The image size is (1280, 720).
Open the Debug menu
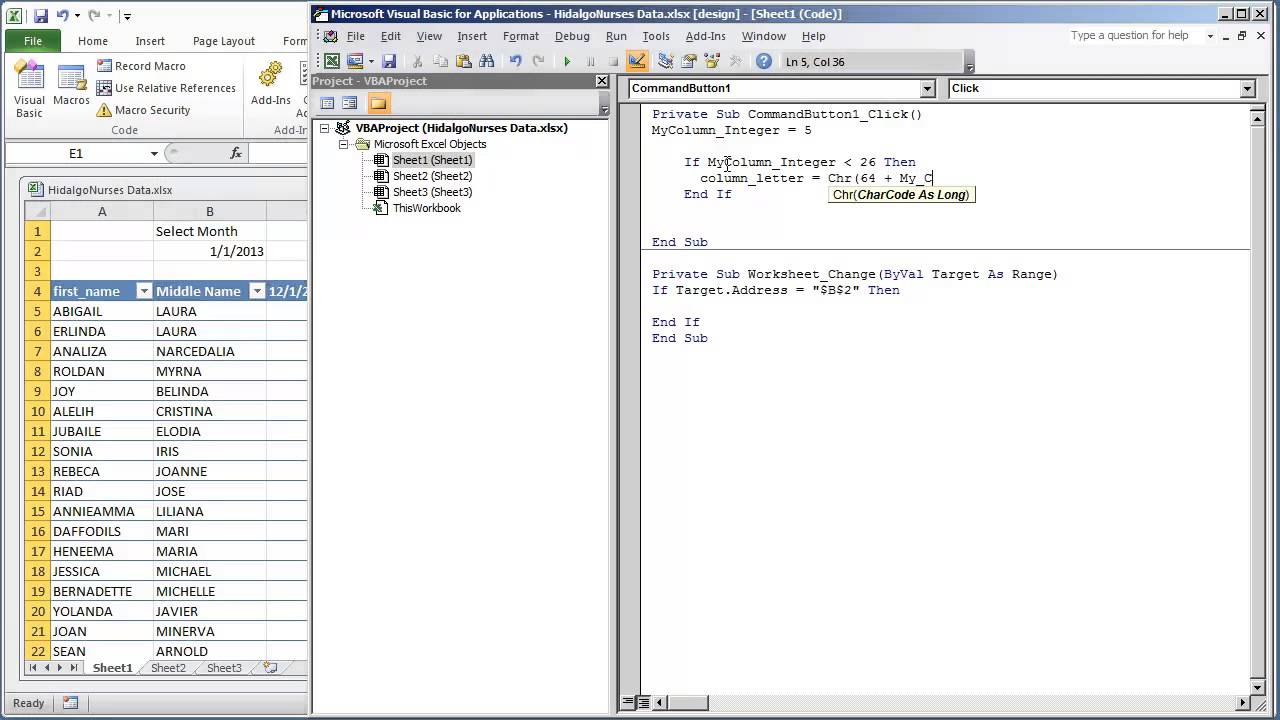[x=572, y=36]
